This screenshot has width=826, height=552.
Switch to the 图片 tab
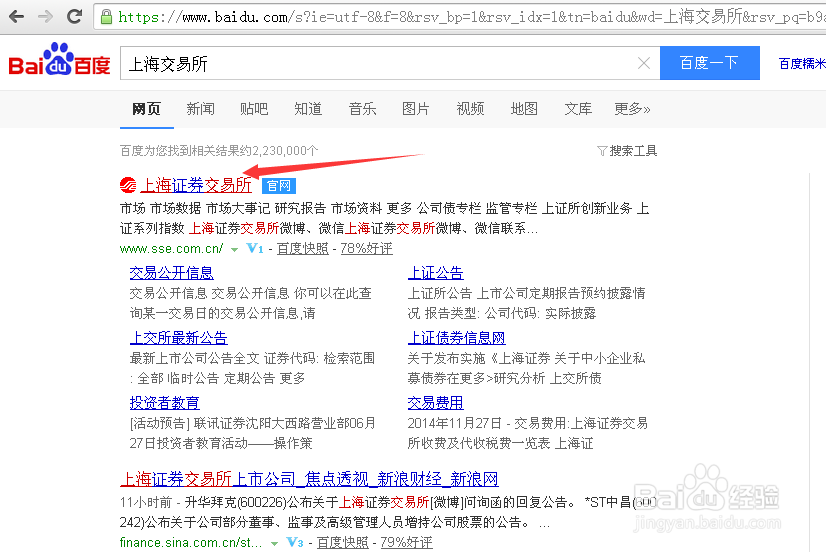(416, 109)
